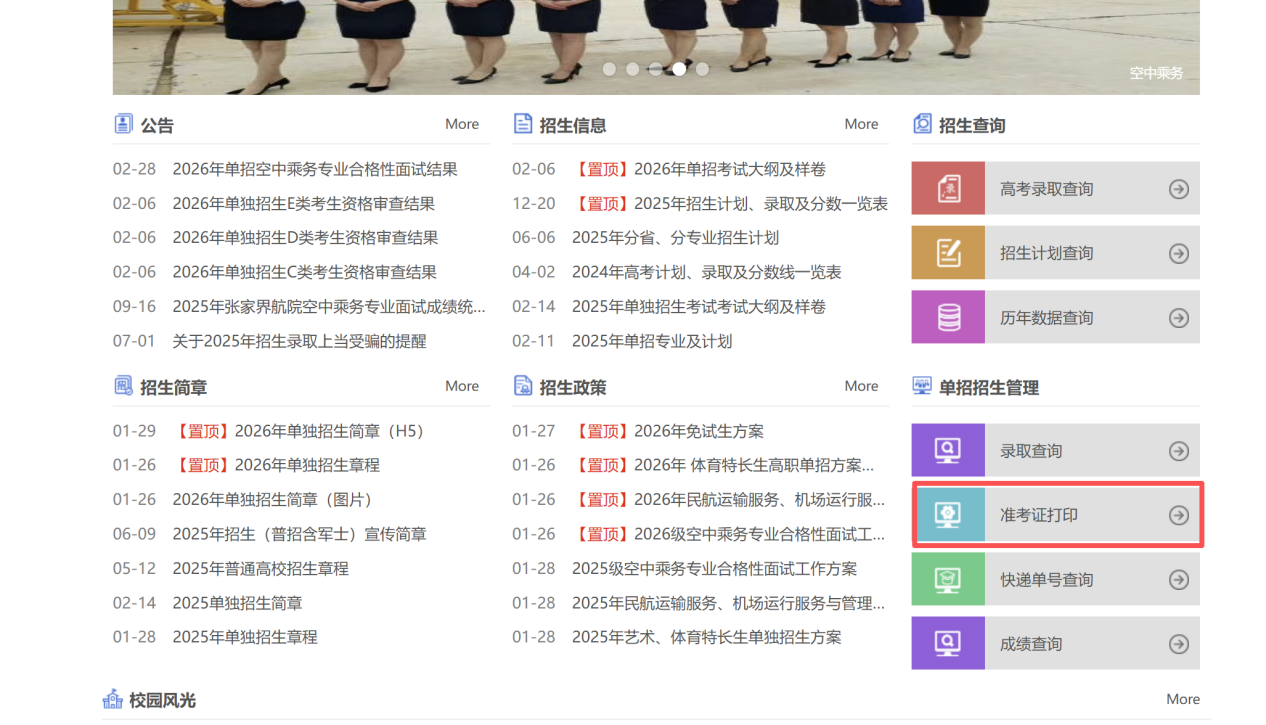Click the 录取查询 purple monitor icon
Image resolution: width=1266 pixels, height=725 pixels.
[x=947, y=451]
